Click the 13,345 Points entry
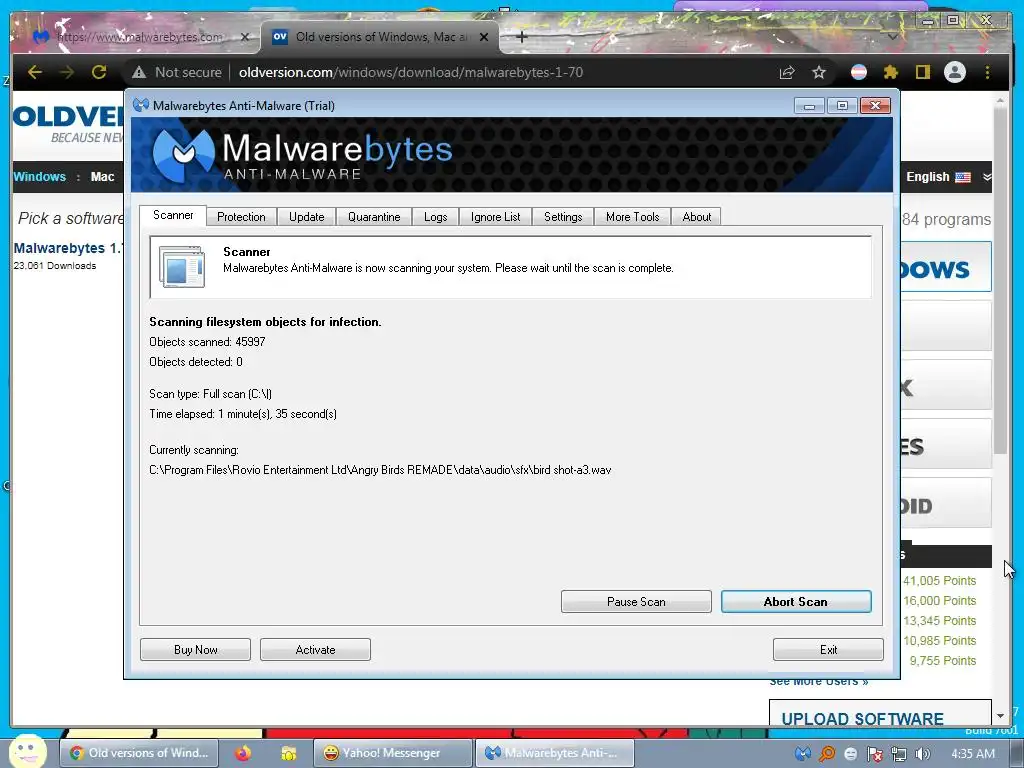 (x=939, y=620)
